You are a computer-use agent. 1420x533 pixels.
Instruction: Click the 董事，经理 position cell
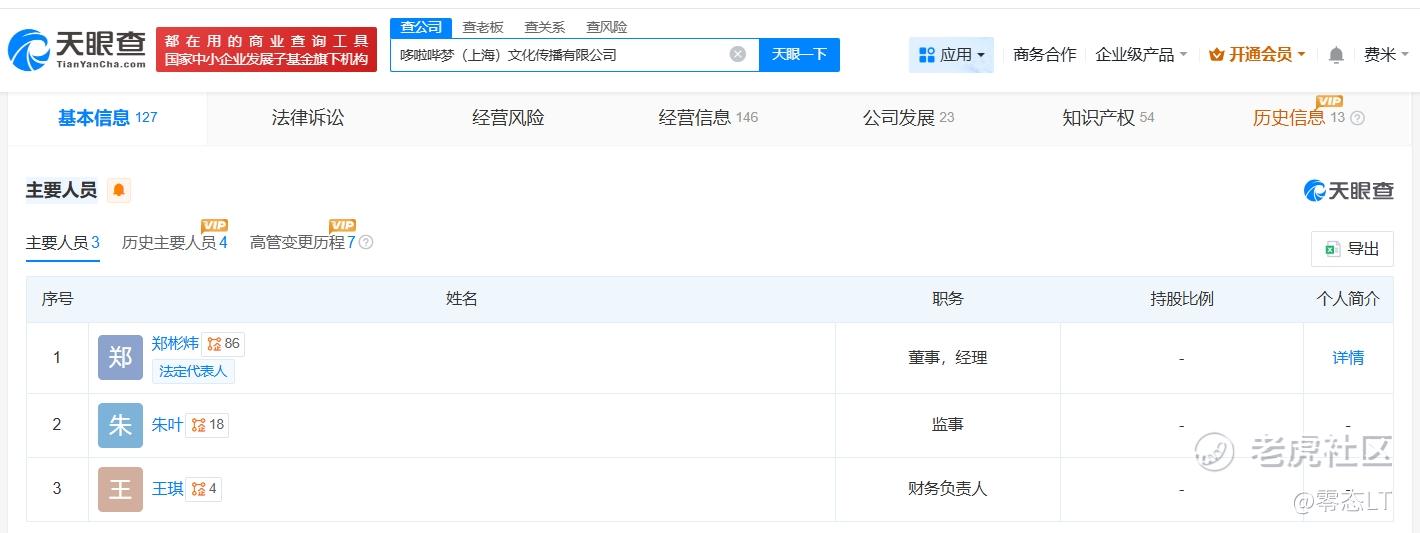click(948, 358)
